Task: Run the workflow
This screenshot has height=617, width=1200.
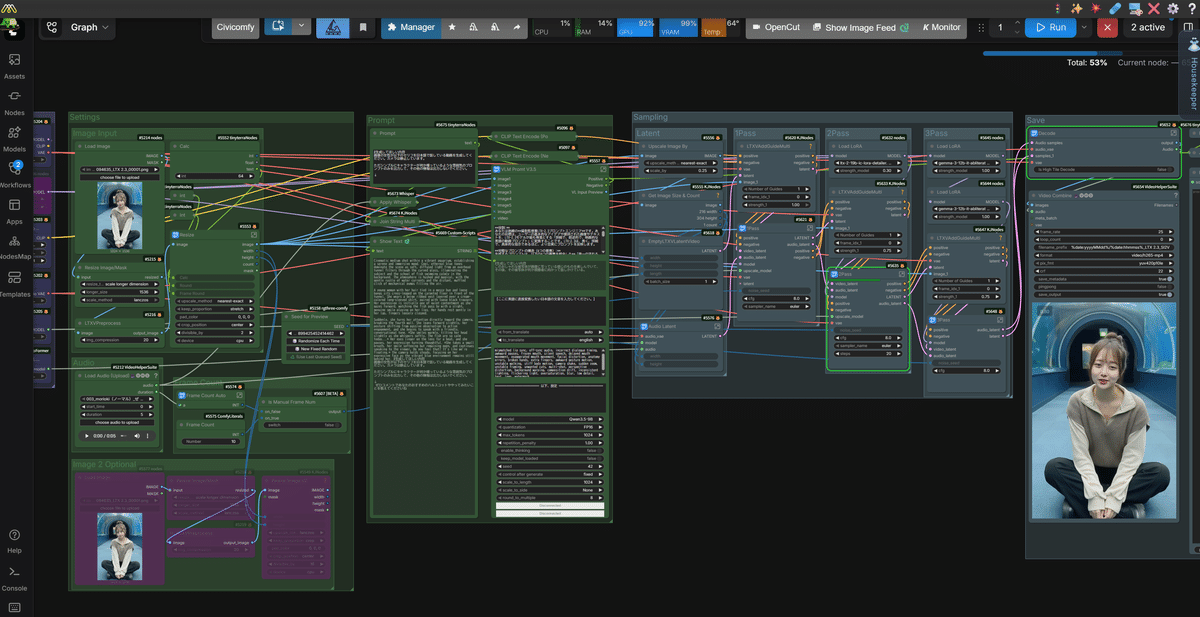Action: coord(1050,27)
